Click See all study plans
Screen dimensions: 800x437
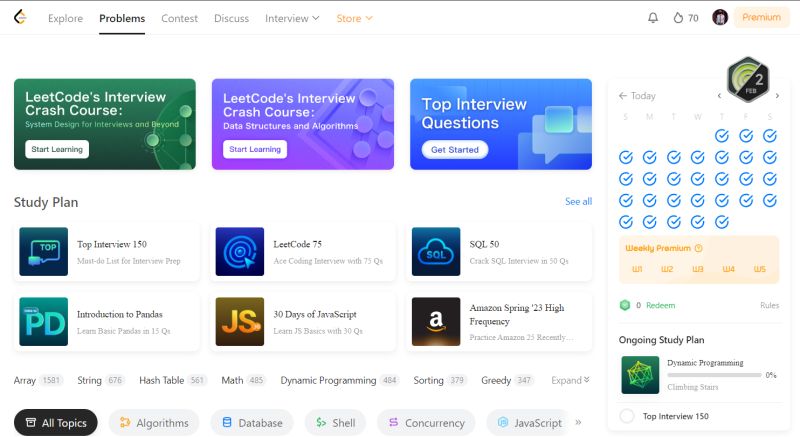point(579,201)
